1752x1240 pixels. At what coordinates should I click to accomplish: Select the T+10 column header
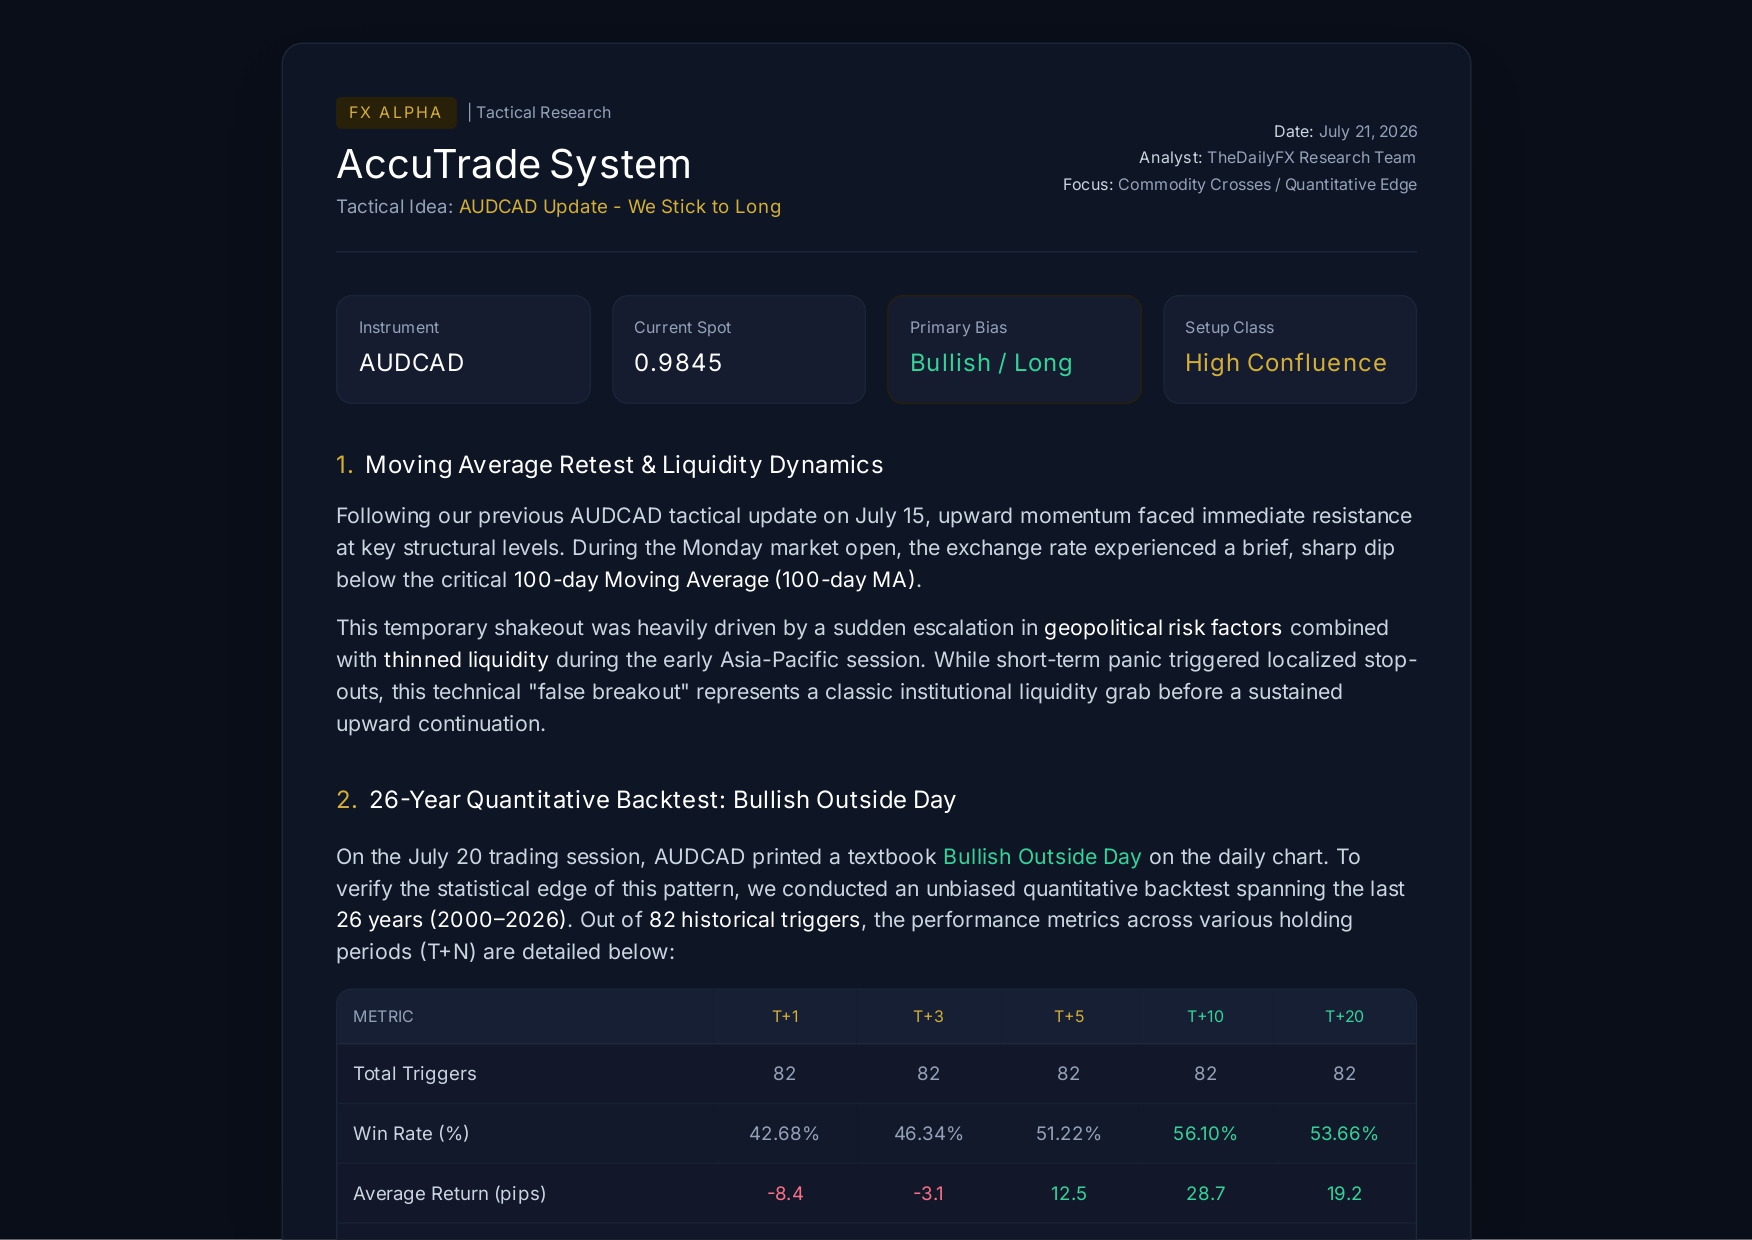coord(1205,1017)
